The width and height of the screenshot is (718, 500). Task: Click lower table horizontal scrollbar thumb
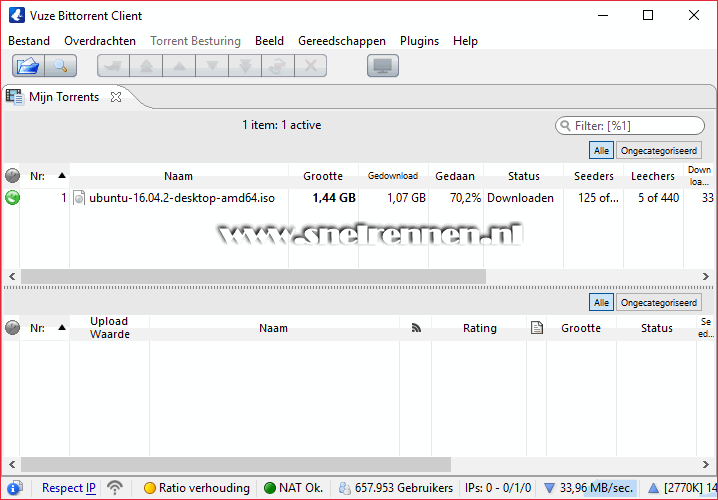point(236,464)
